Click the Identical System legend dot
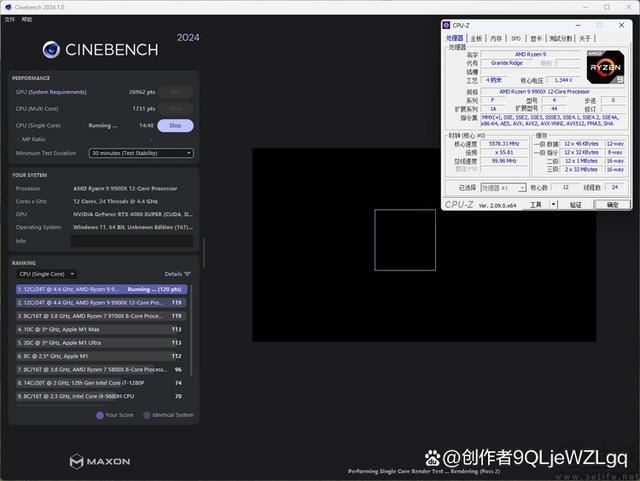The height and width of the screenshot is (481, 640). pyautogui.click(x=146, y=415)
